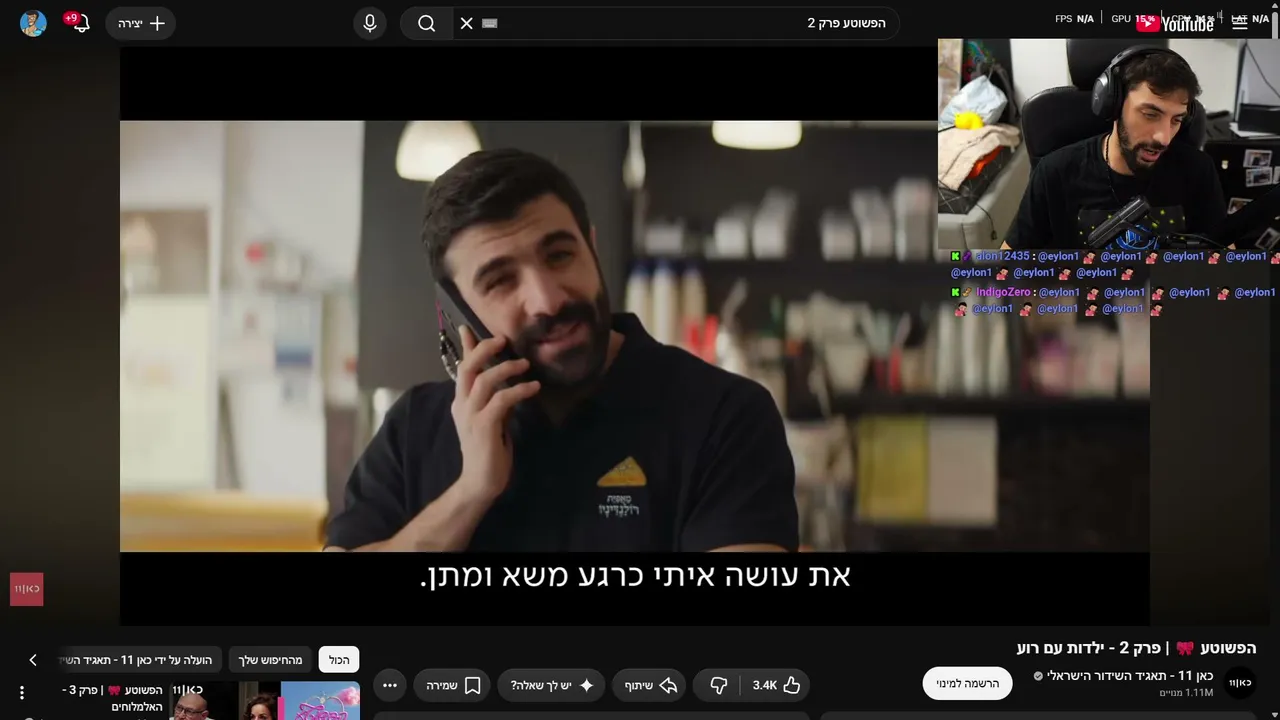
Task: Open suggested video title 'הפשוטע | פרק 3 - האלמלוחים'
Action: (x=112, y=698)
